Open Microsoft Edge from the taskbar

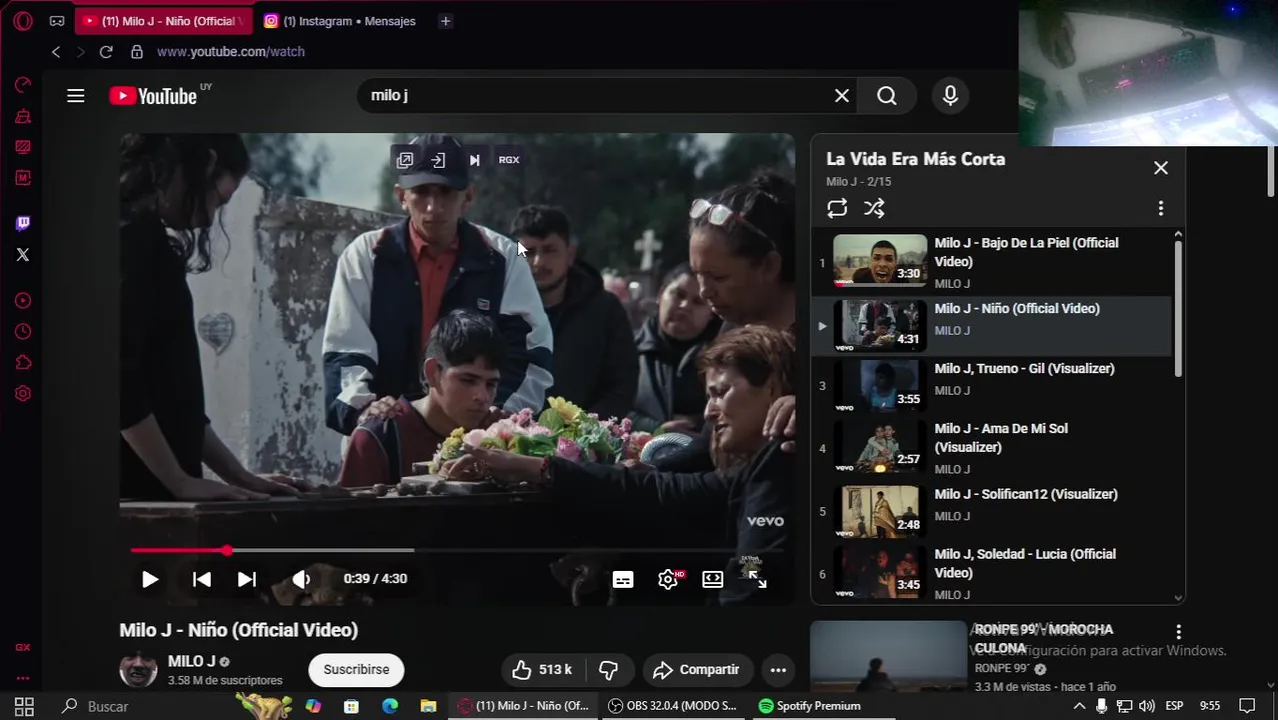point(390,706)
